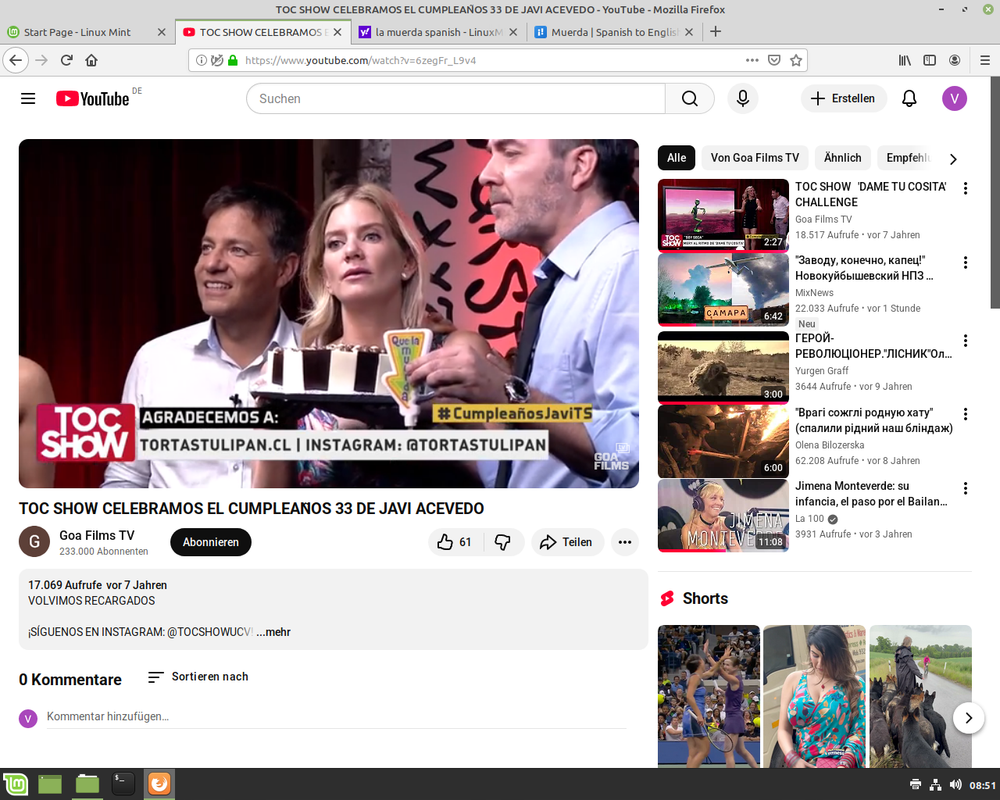Switch to Muerda Spanish to English tab
The height and width of the screenshot is (800, 1000).
coord(613,32)
